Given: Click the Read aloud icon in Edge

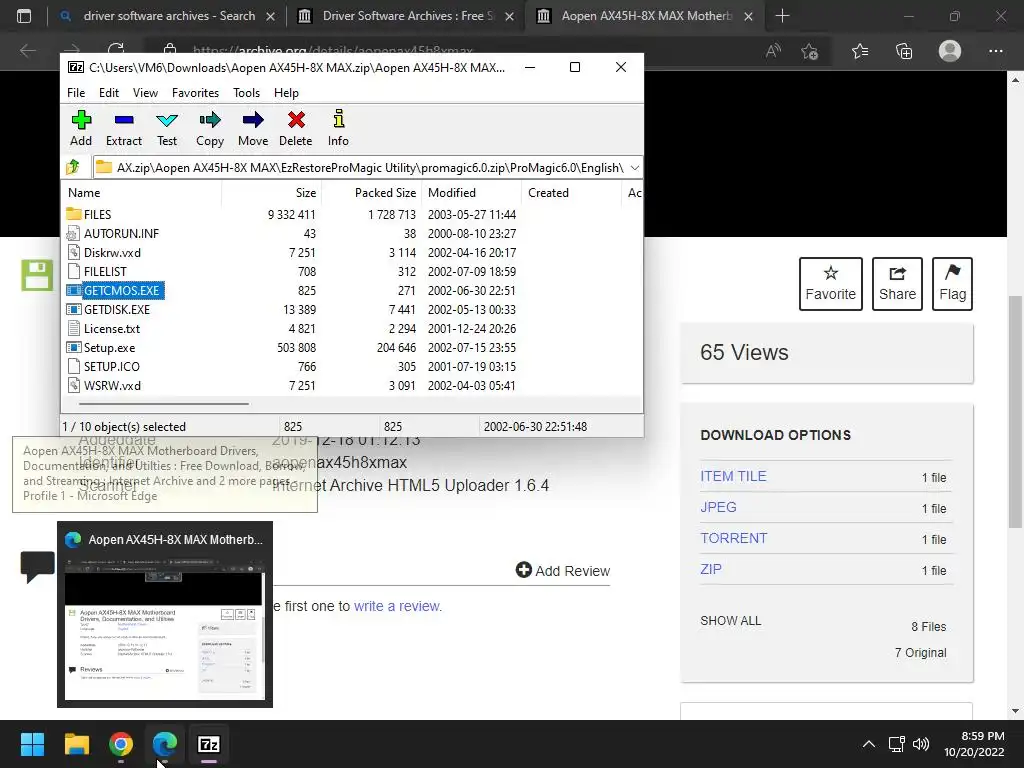Looking at the screenshot, I should pyautogui.click(x=773, y=51).
